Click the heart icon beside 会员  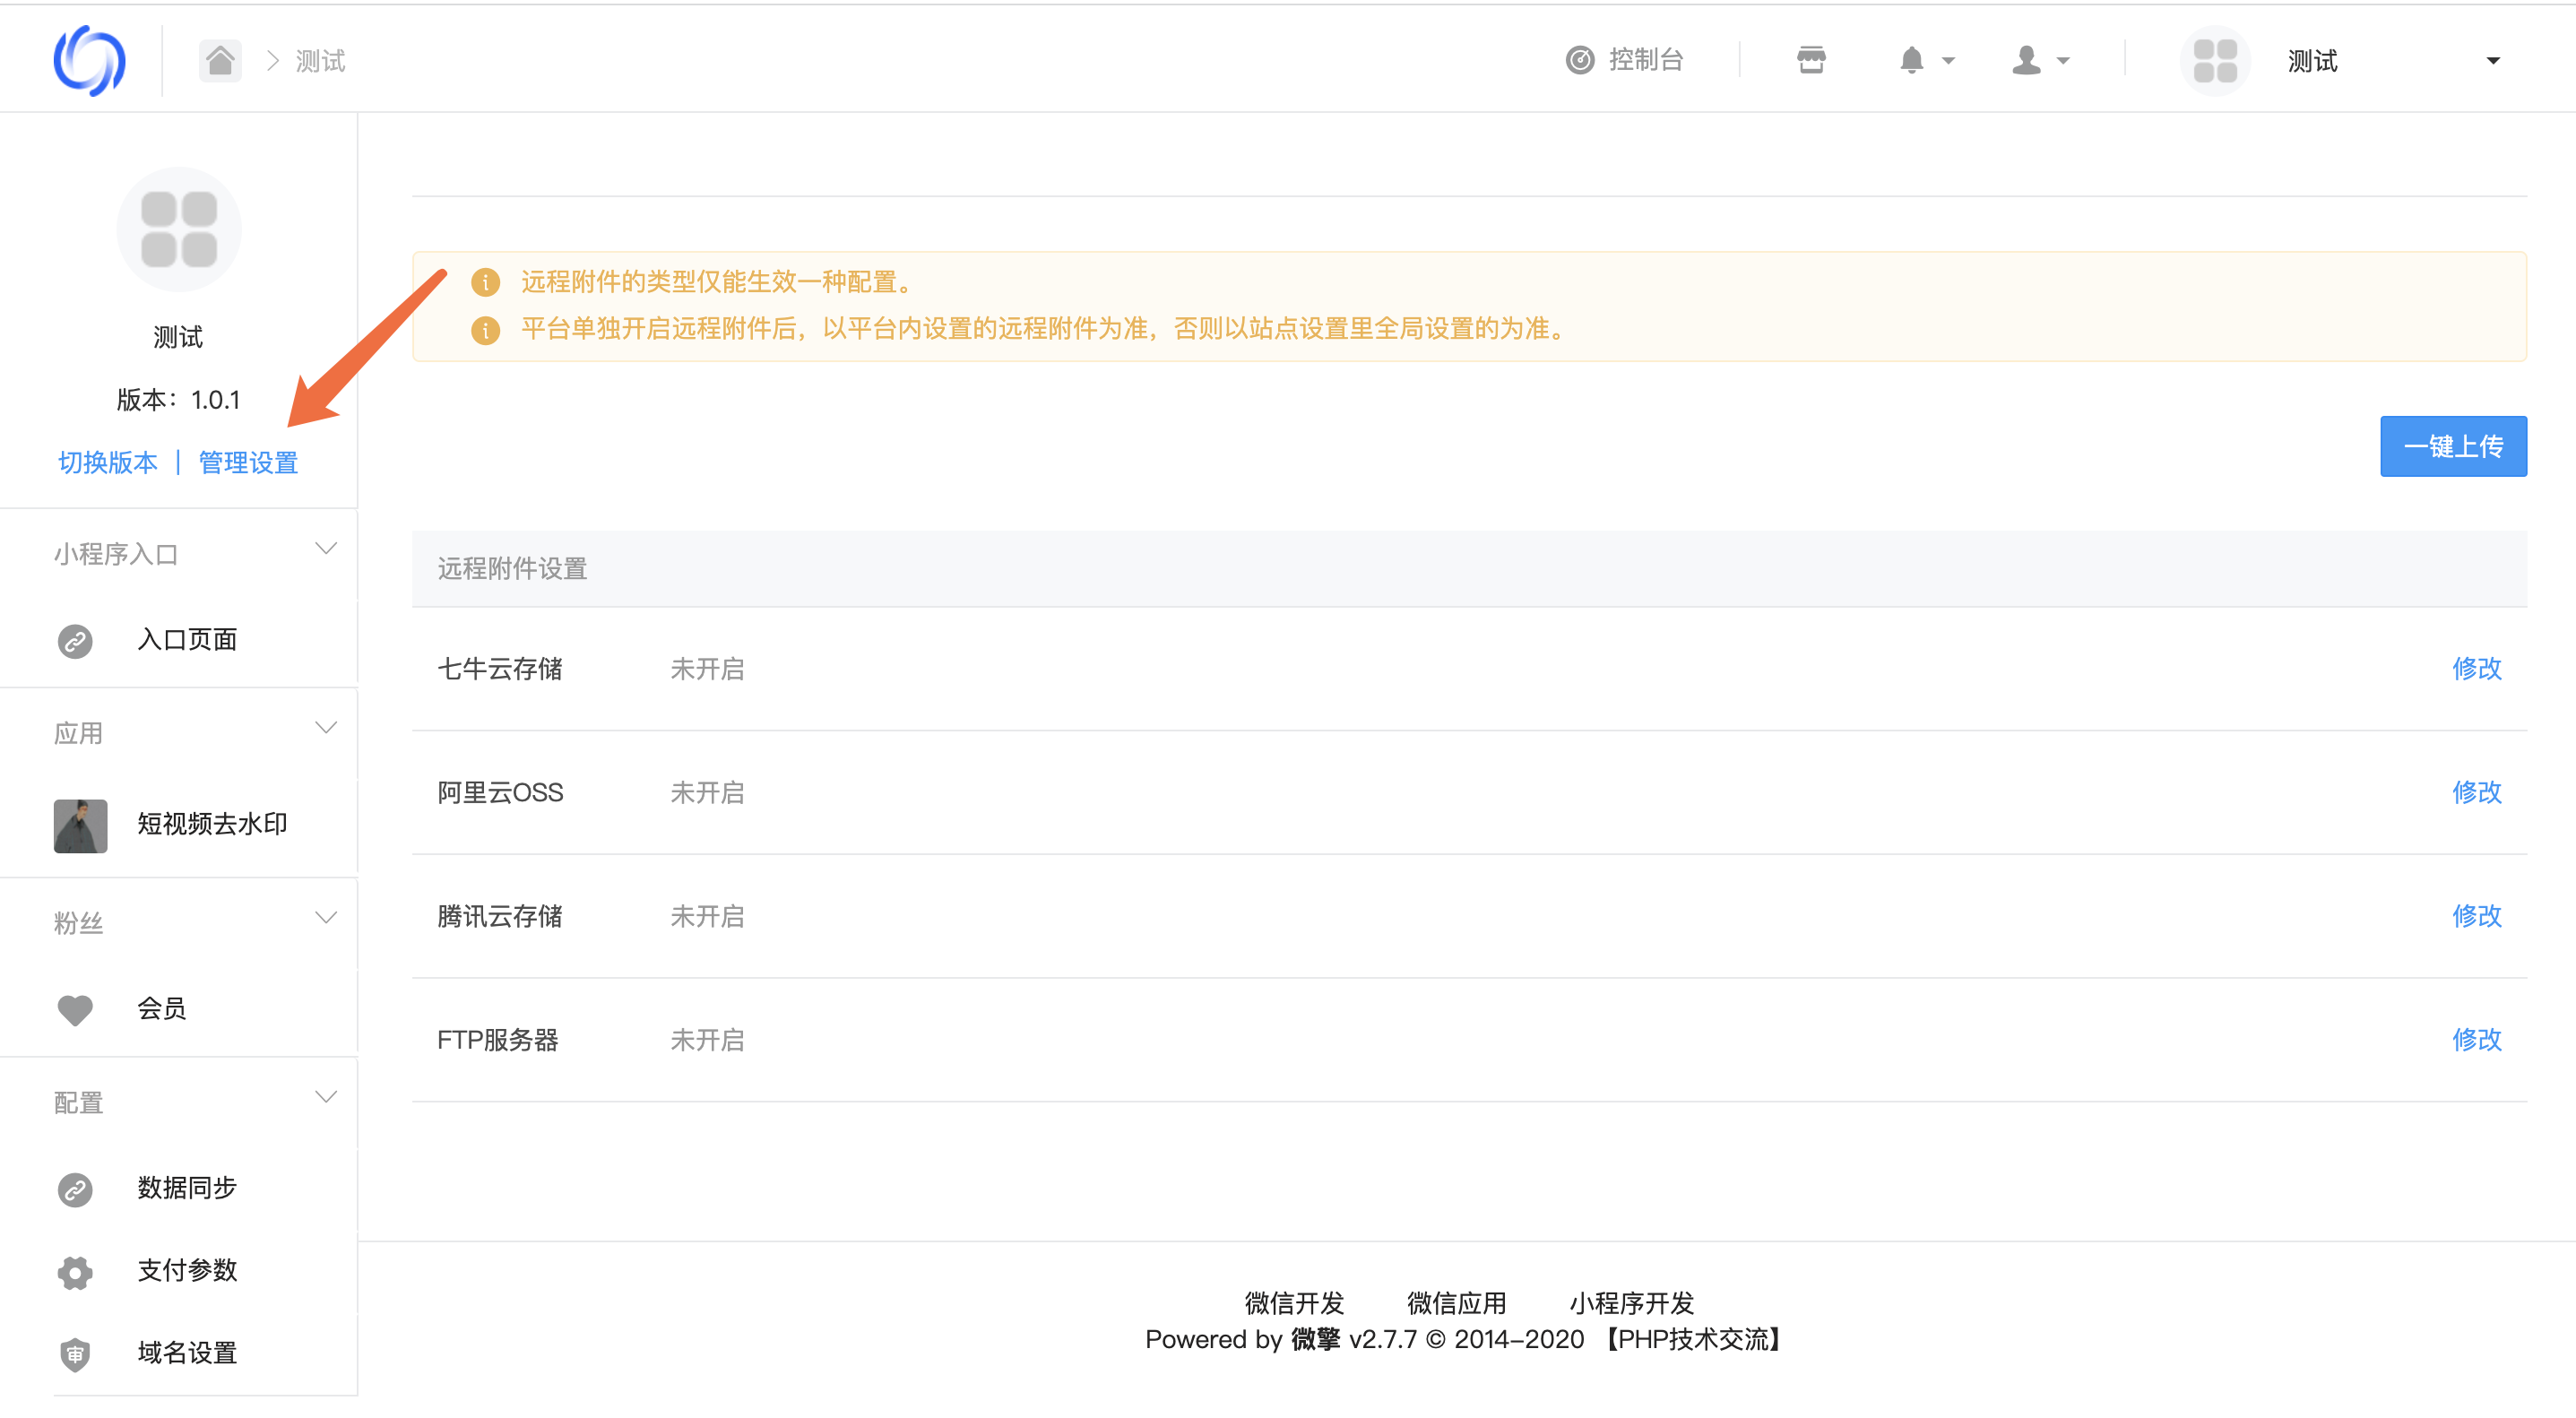pyautogui.click(x=75, y=1010)
